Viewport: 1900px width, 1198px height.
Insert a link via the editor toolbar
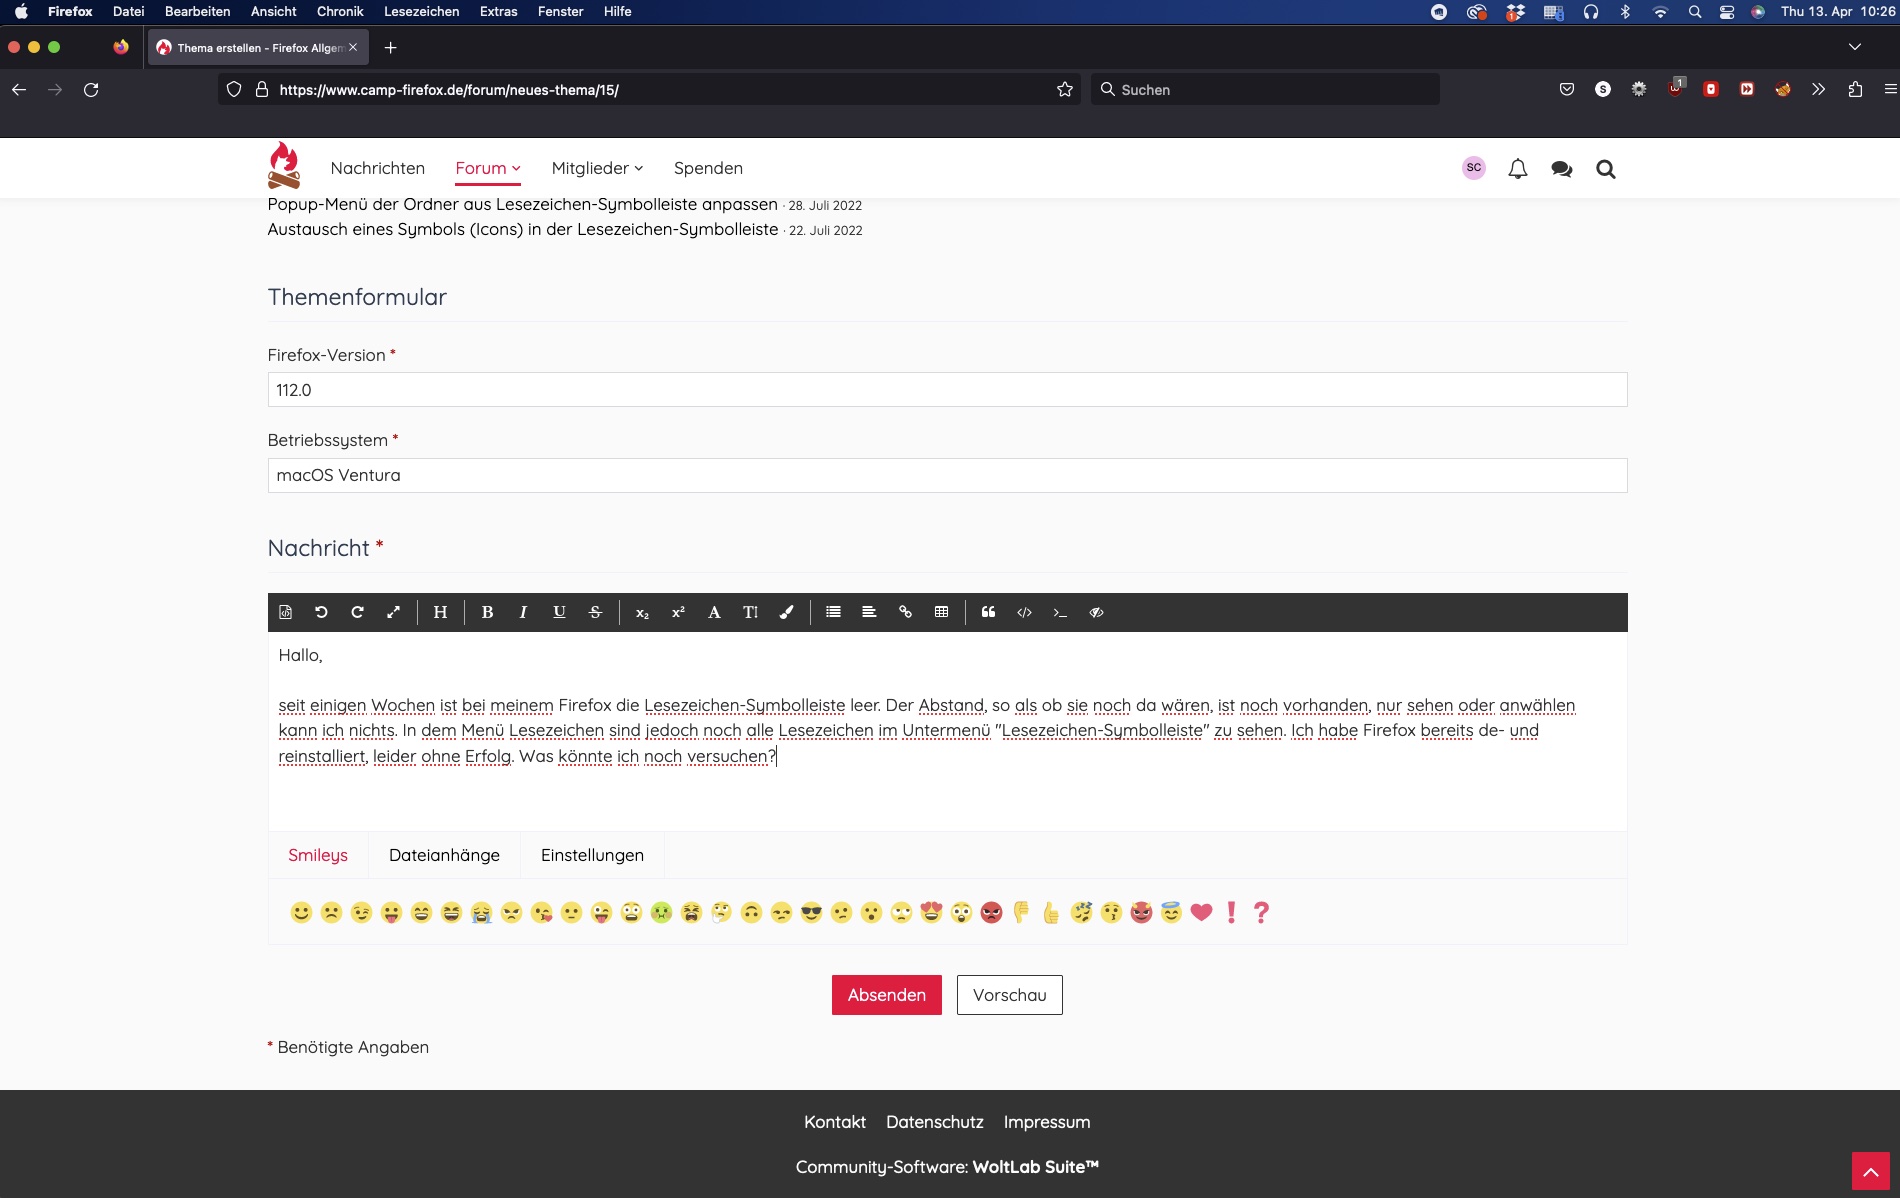[x=905, y=612]
